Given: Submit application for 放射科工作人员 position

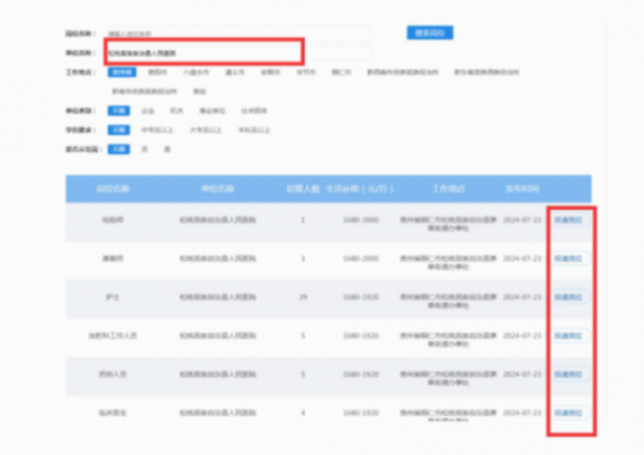Looking at the screenshot, I should 568,335.
